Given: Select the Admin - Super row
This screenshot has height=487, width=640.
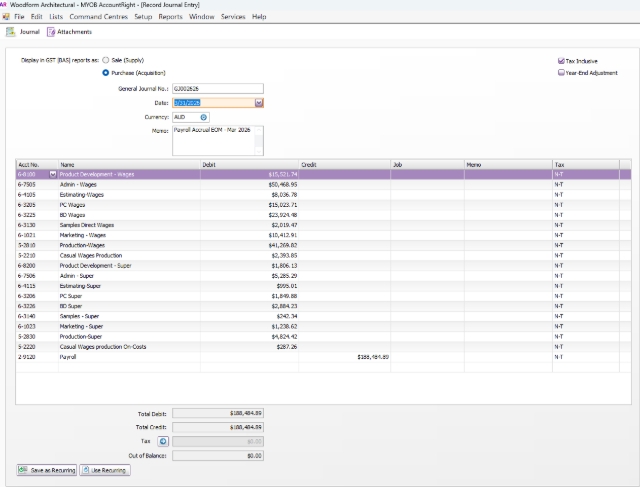Looking at the screenshot, I should (323, 276).
